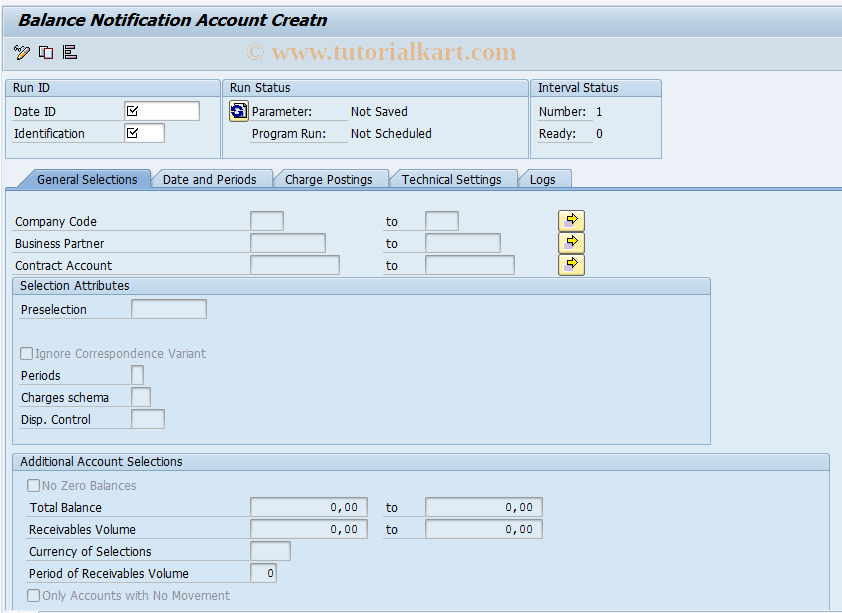Click the Total Balance amount field
Viewport: 842px width, 613px height.
[305, 507]
